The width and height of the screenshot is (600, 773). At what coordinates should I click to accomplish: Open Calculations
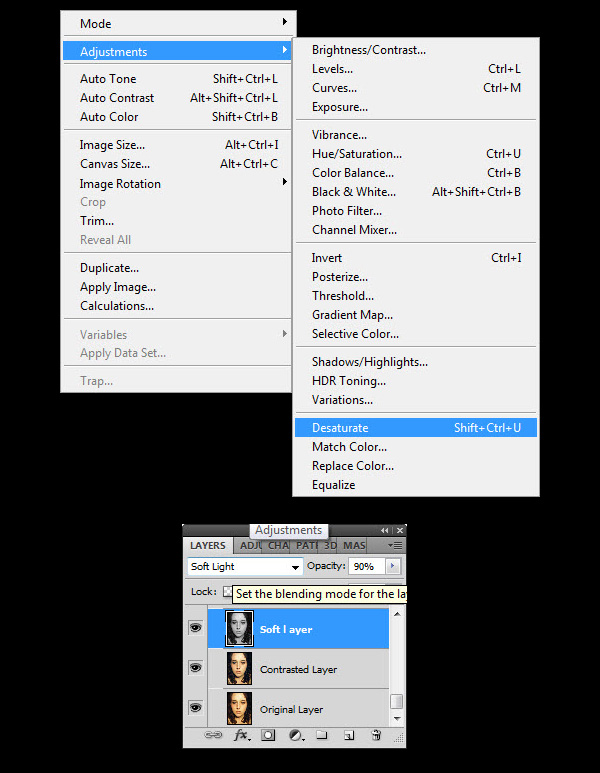tap(177, 306)
